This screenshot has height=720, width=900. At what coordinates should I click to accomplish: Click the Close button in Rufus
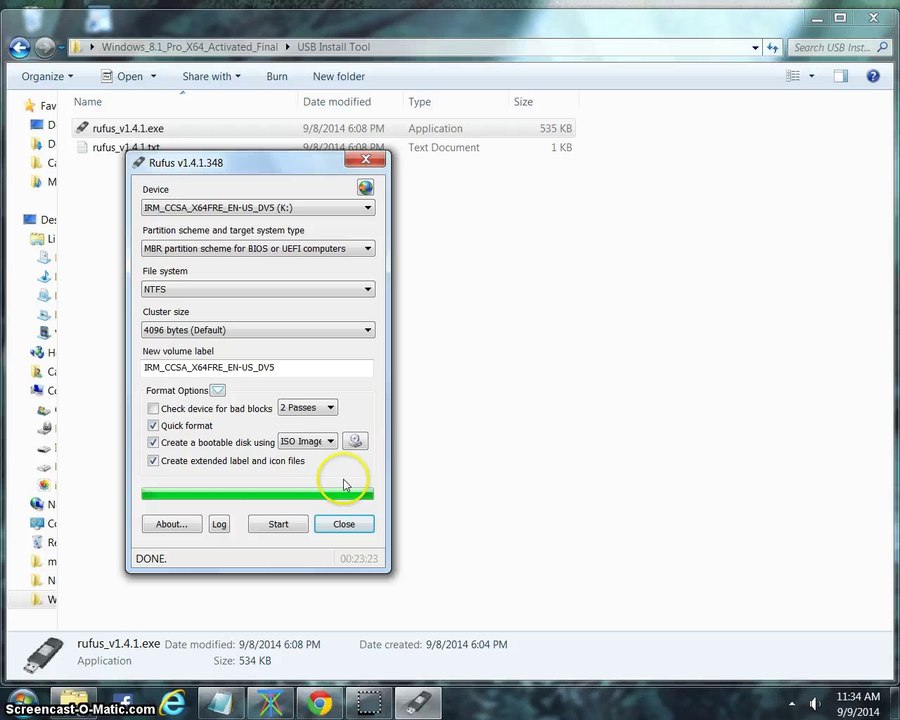point(344,524)
